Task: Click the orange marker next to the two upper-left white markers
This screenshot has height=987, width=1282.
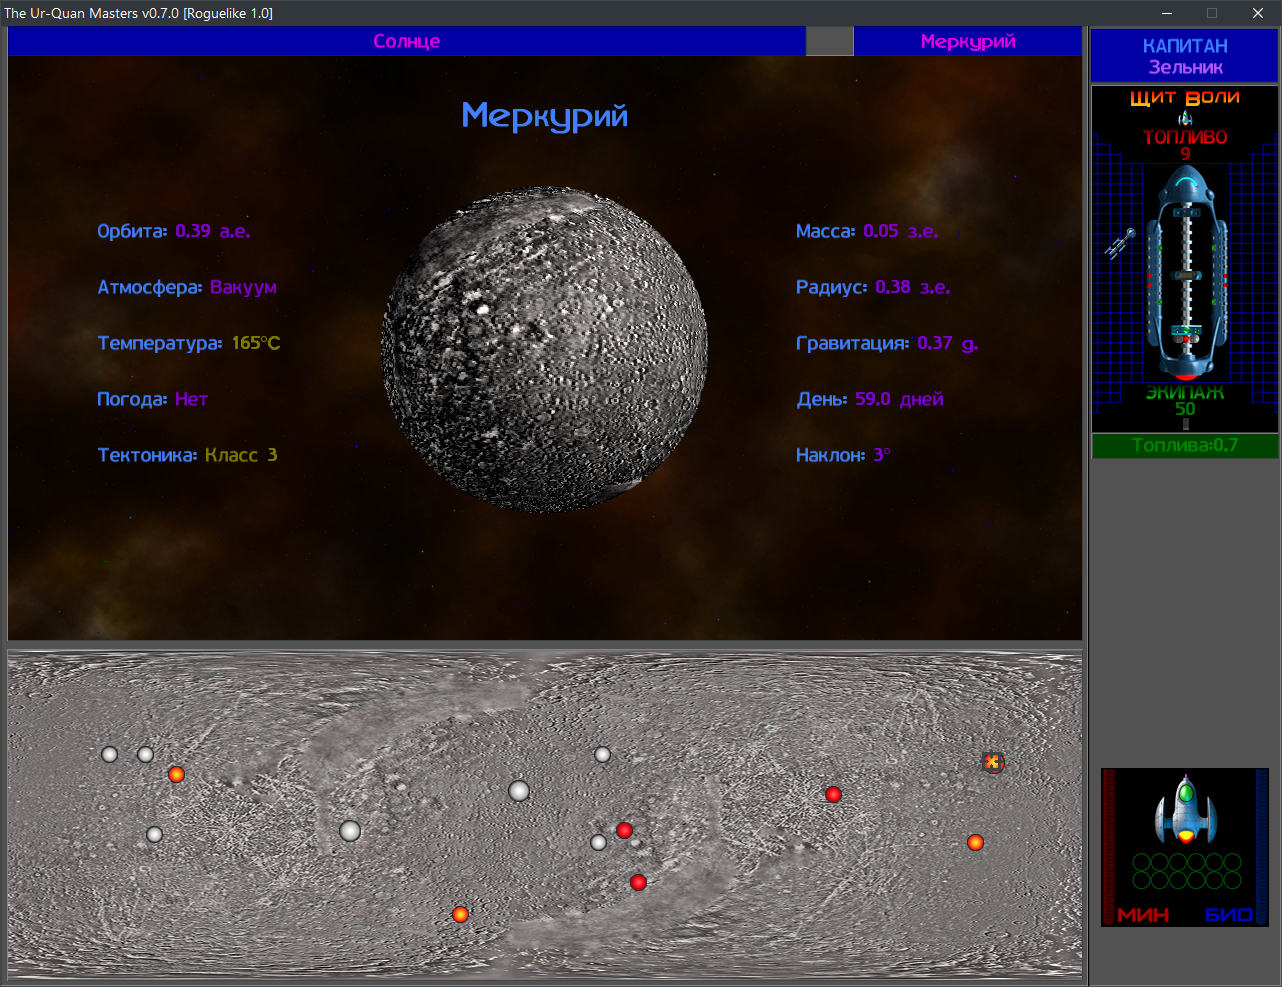Action: (x=176, y=774)
